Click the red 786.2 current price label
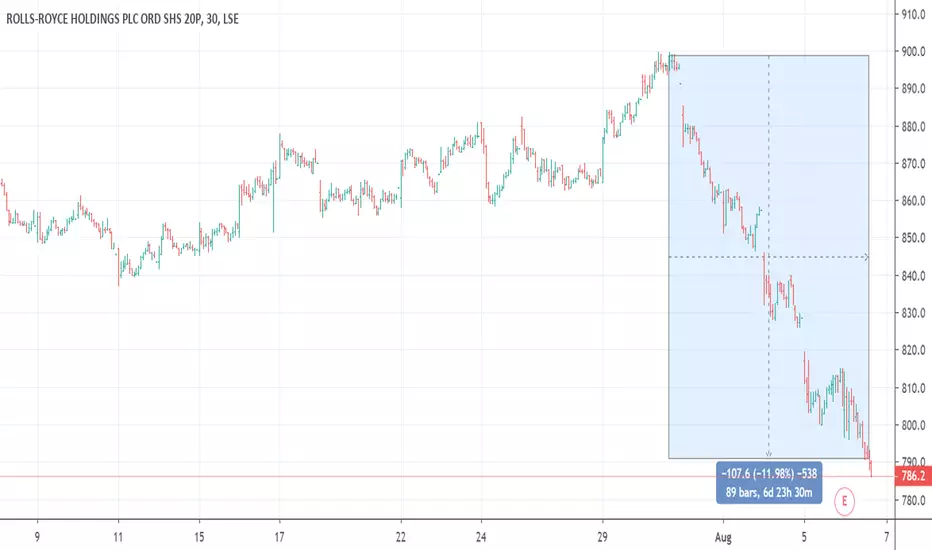Viewport: 932px width, 550px height. click(913, 476)
